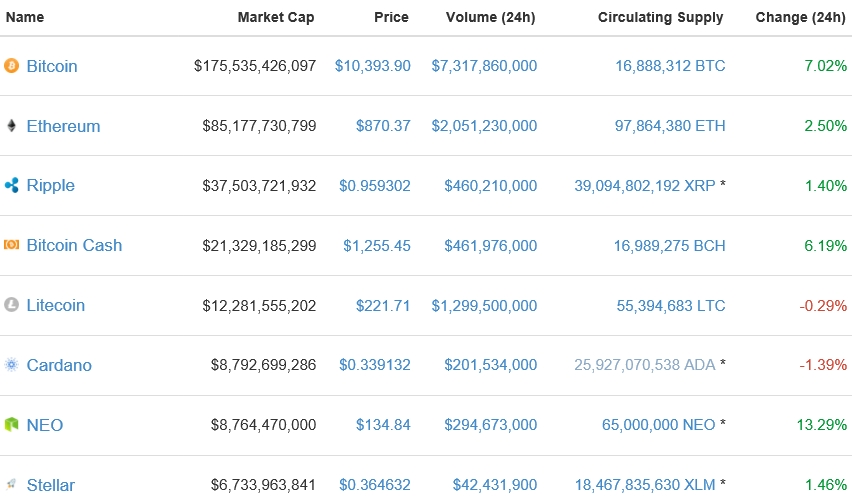Sort table by Market Cap column
The height and width of the screenshot is (504, 852).
click(x=276, y=18)
